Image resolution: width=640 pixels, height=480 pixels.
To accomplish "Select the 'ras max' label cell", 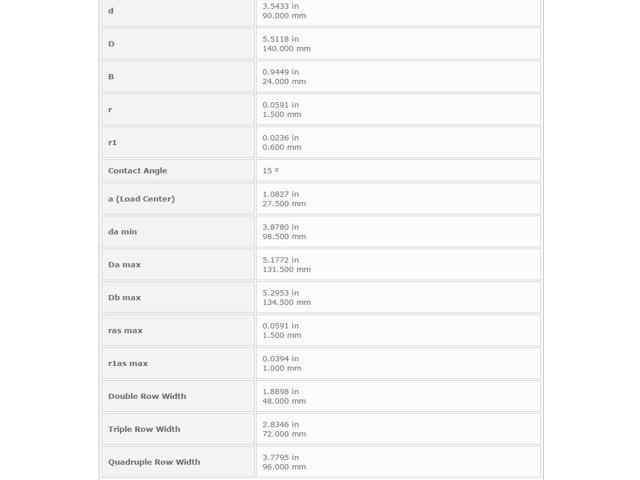I will point(178,331).
